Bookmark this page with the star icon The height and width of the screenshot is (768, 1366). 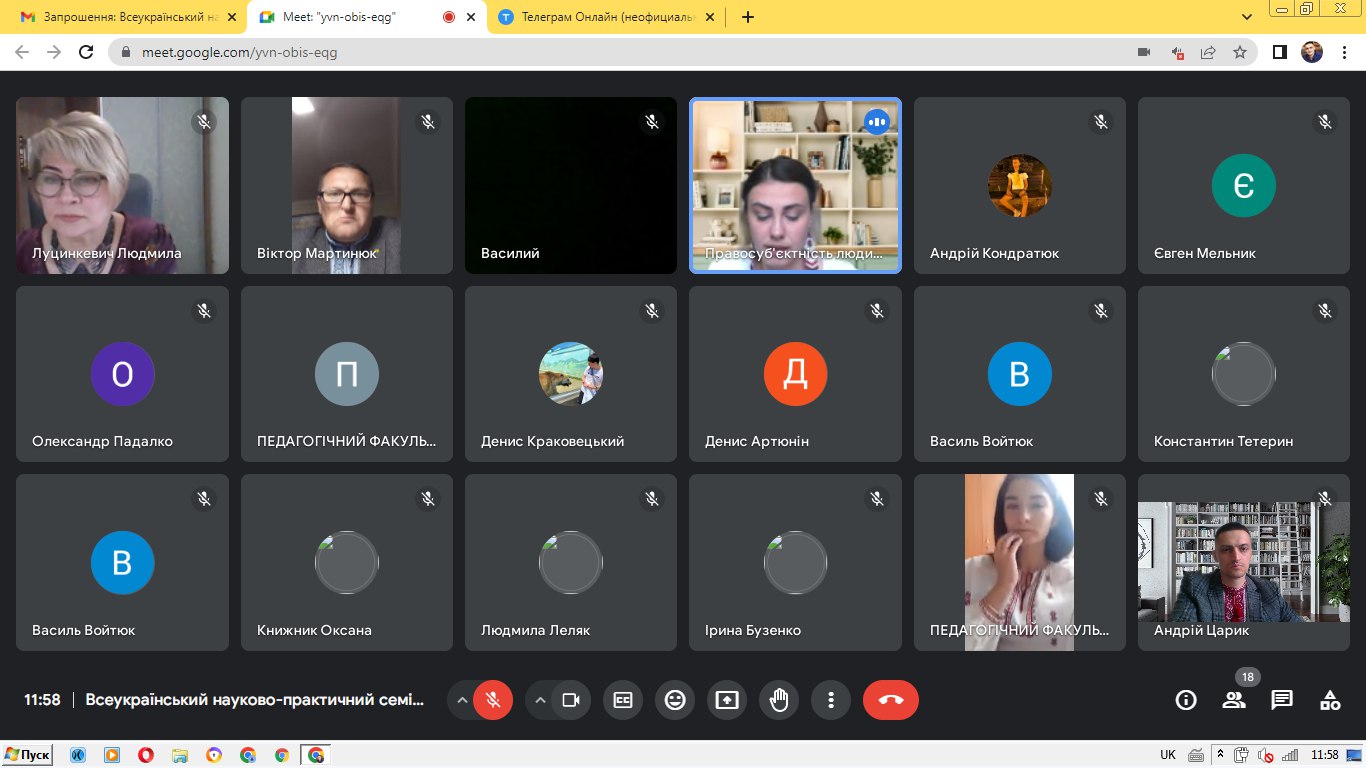coord(1240,52)
